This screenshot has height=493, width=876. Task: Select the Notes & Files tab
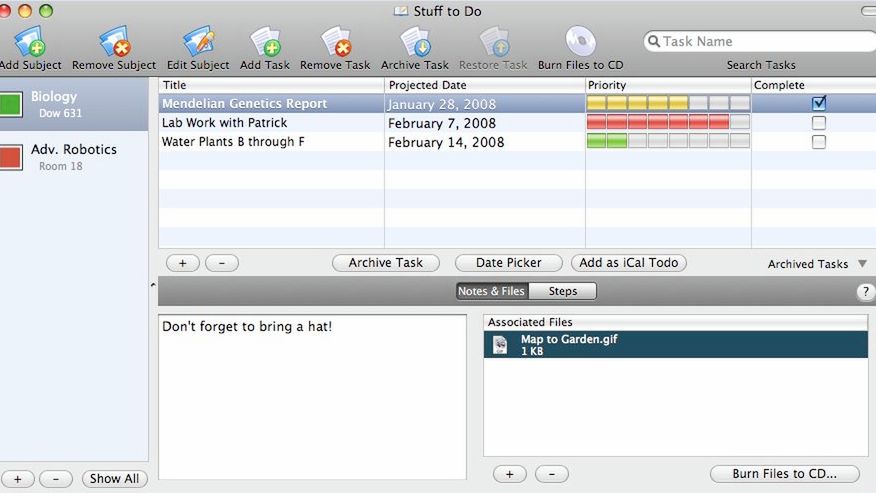[491, 291]
